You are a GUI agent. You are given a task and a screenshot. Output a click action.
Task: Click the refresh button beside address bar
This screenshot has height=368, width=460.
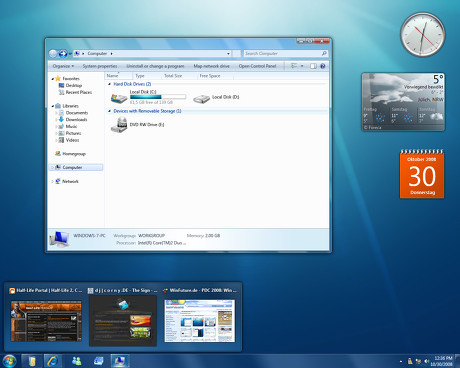tap(236, 53)
